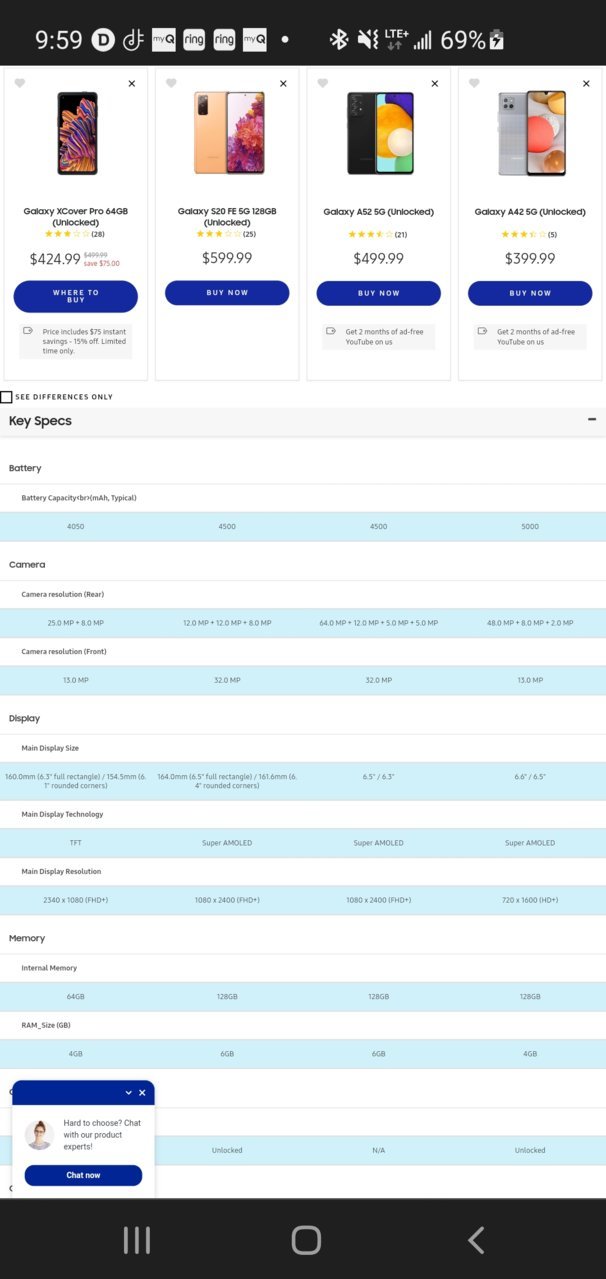View star rating reviews for S20 FE (25)
This screenshot has height=1279, width=606.
coord(227,234)
